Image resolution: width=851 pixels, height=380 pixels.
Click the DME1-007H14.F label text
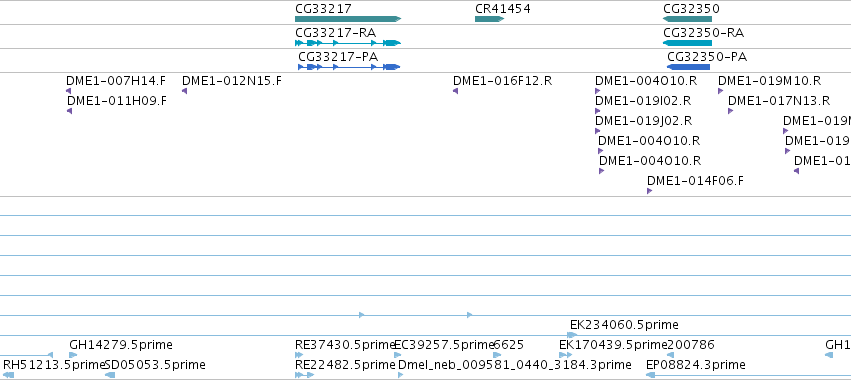pos(116,81)
